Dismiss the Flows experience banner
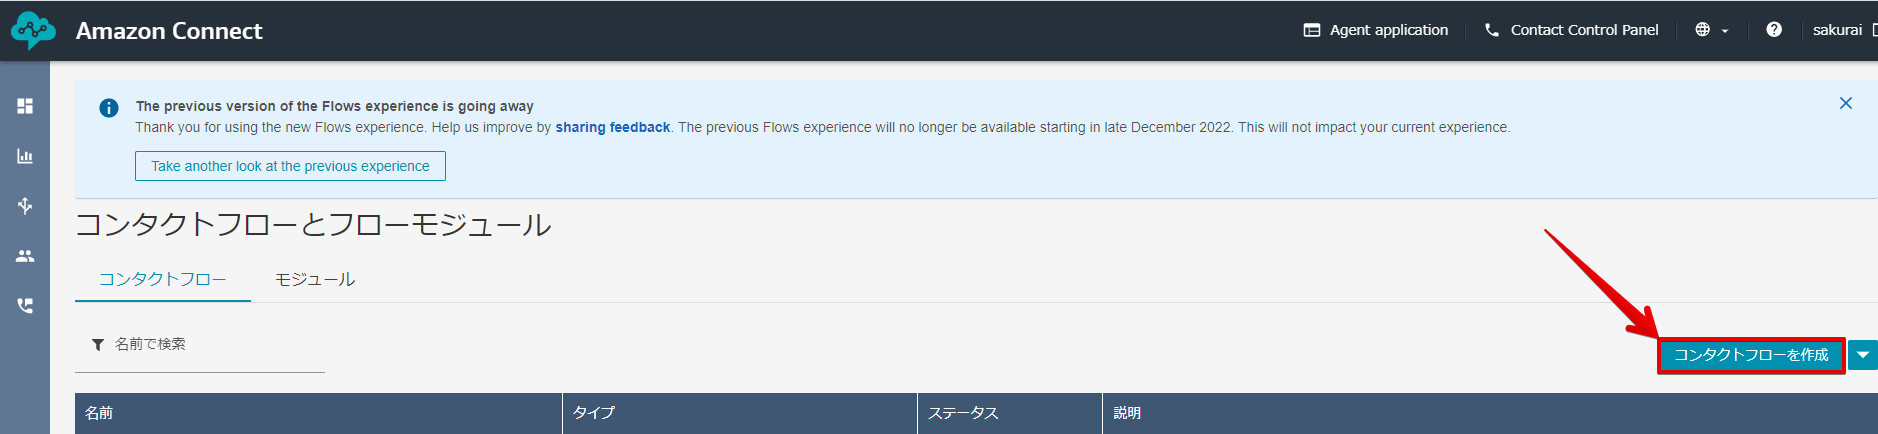Viewport: 1878px width, 434px height. [1846, 103]
